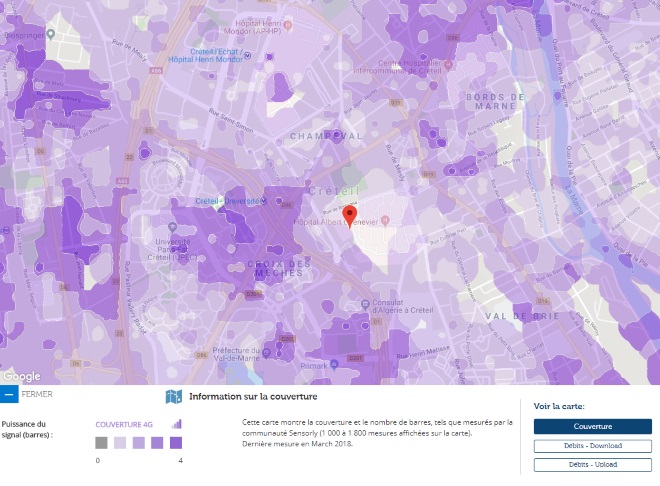Image resolution: width=660 pixels, height=486 pixels.
Task: Click the coverage map information icon
Action: pyautogui.click(x=173, y=396)
